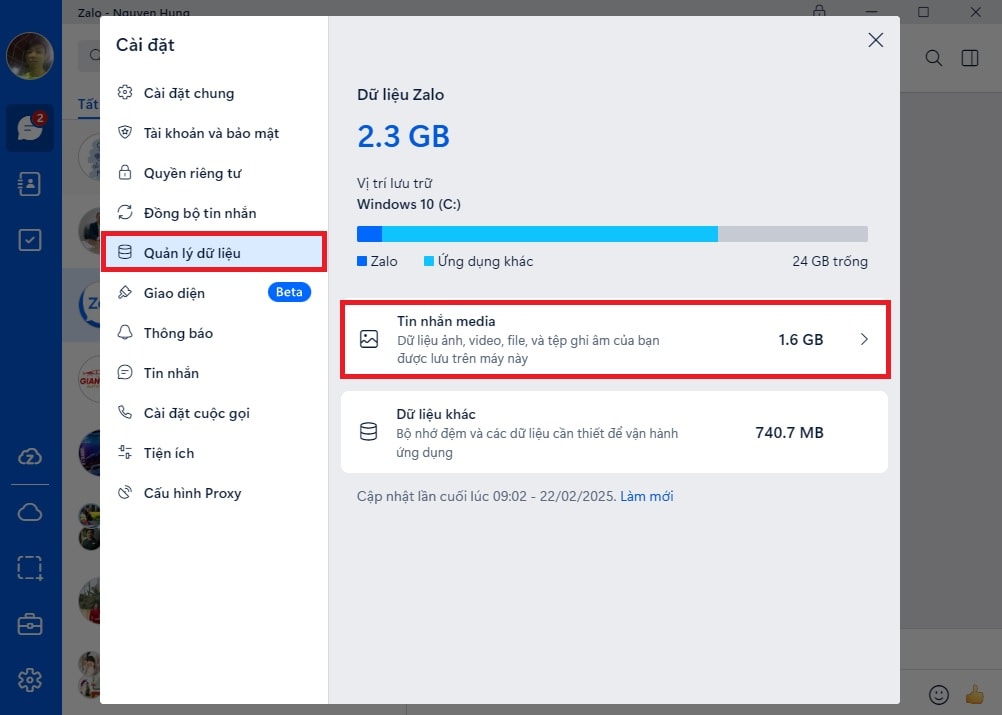
Task: Click the lock icon in window title bar
Action: [x=819, y=10]
